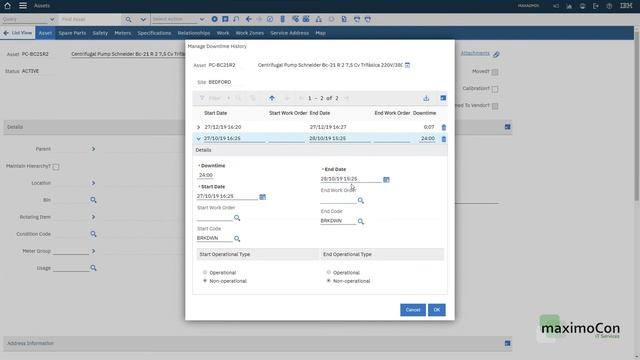640x360 pixels.
Task: Open the hamburger navigation menu
Action: pyautogui.click(x=23, y=6)
